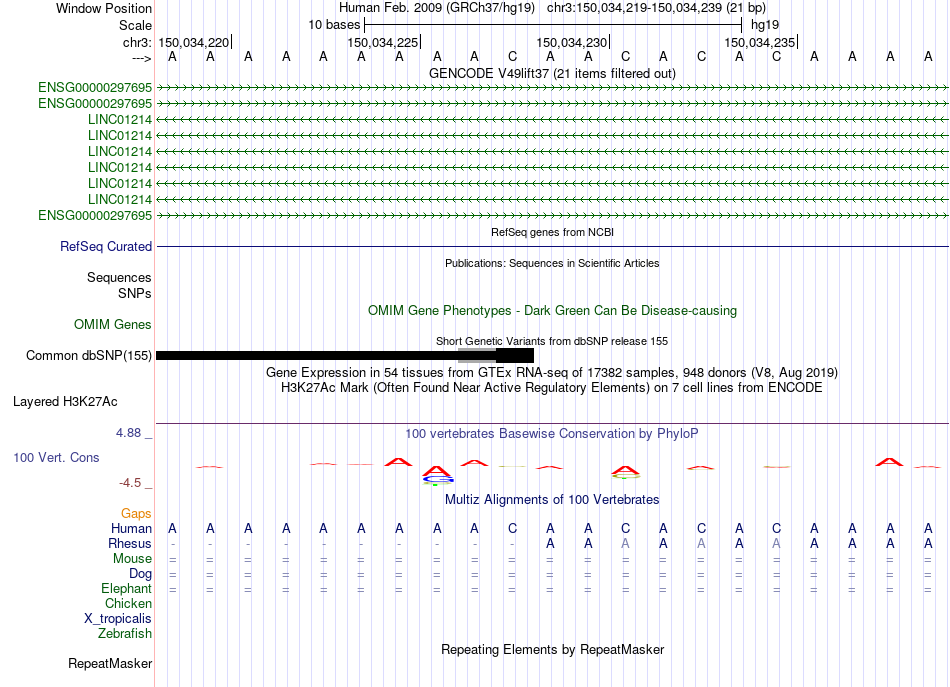950x687 pixels.
Task: Click the 100 Vert. Cons track label
Action: click(x=56, y=458)
